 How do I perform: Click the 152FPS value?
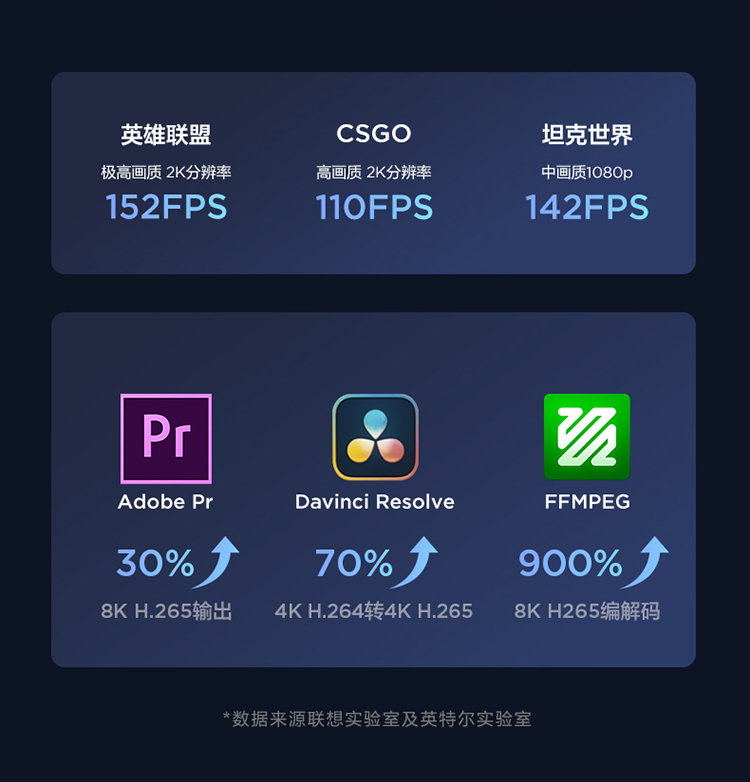click(167, 207)
